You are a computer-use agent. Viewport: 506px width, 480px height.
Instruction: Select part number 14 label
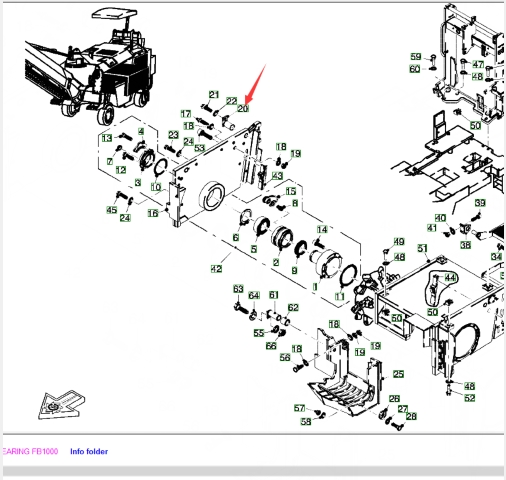pyautogui.click(x=322, y=230)
